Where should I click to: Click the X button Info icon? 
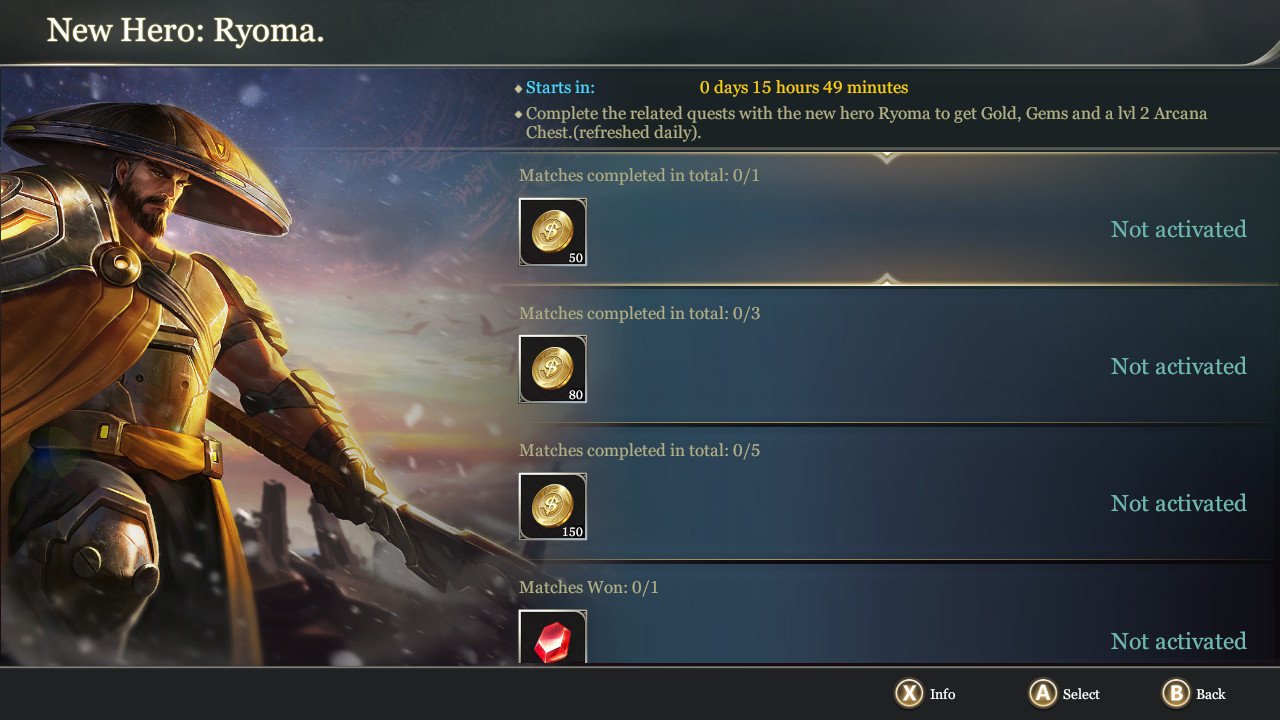click(908, 693)
